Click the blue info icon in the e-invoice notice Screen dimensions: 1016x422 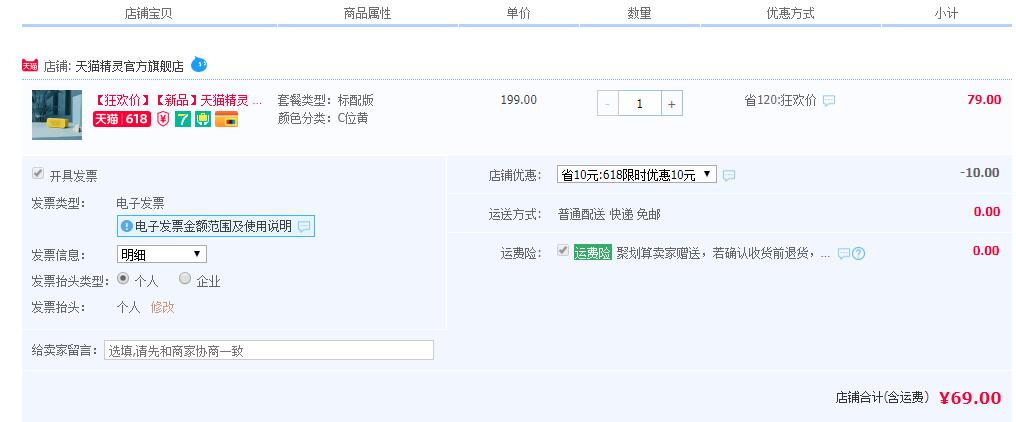click(127, 226)
